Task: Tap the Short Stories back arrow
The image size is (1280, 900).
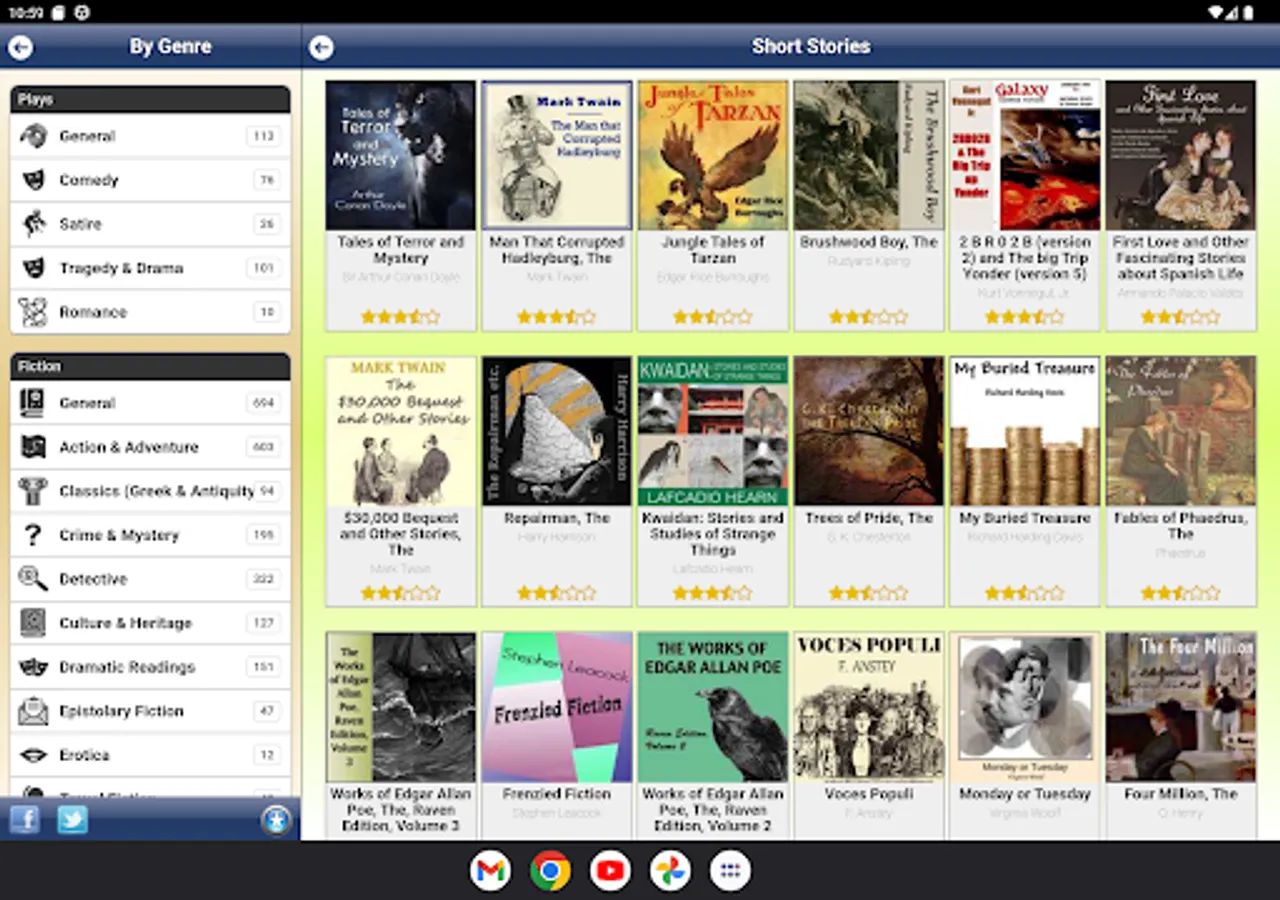Action: pos(321,47)
